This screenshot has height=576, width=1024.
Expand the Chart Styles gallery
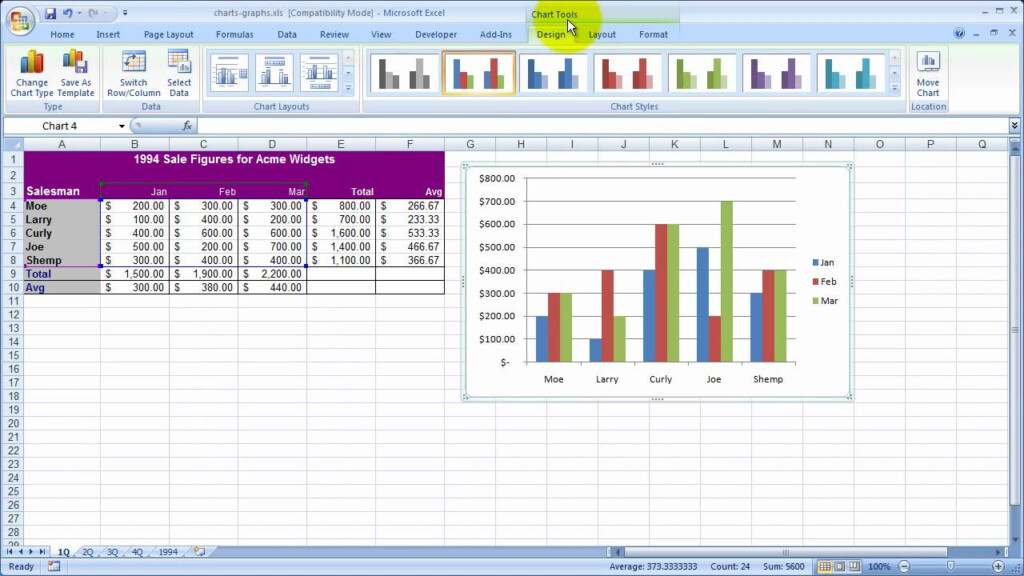coord(895,88)
